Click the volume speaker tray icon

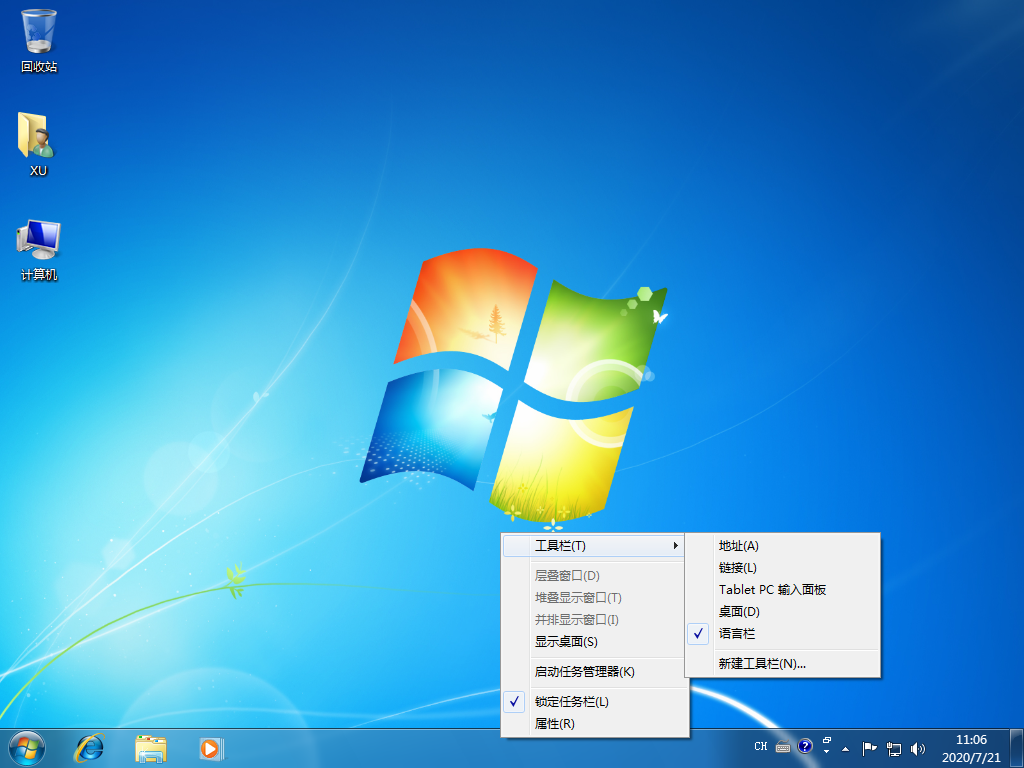coord(919,748)
